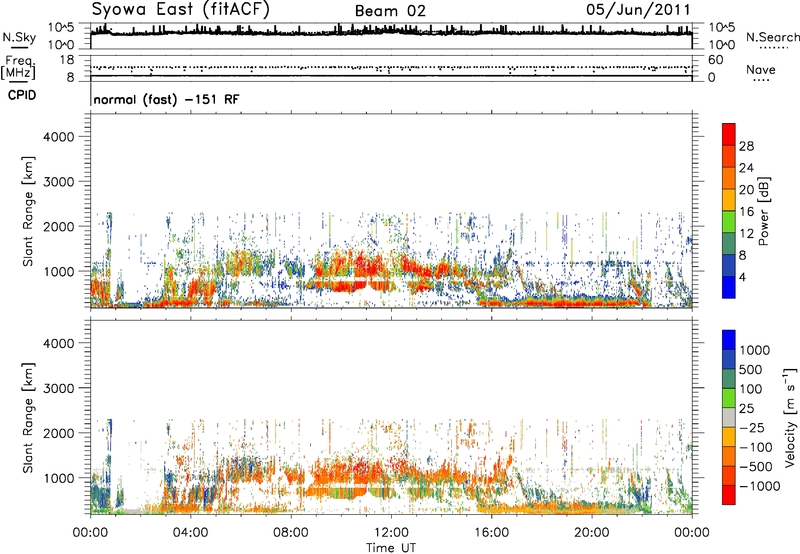Image resolution: width=800 pixels, height=554 pixels.
Task: Click the "-500" value on the velocity colorbar
Action: click(756, 467)
